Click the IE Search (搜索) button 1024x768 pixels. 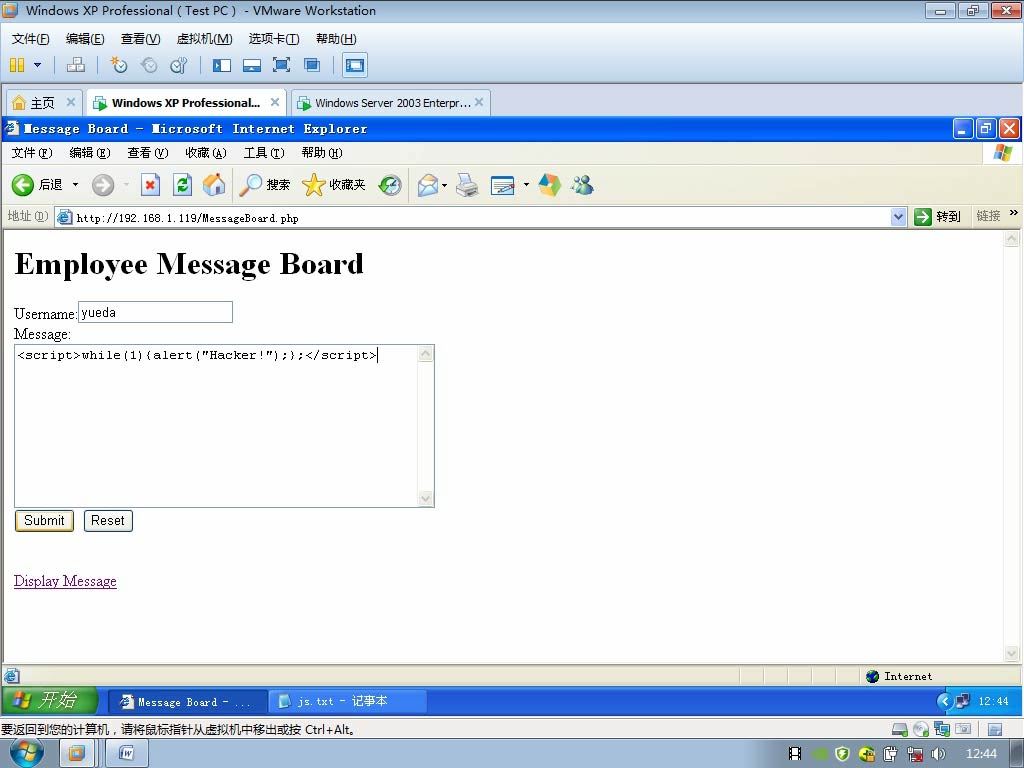(x=264, y=185)
